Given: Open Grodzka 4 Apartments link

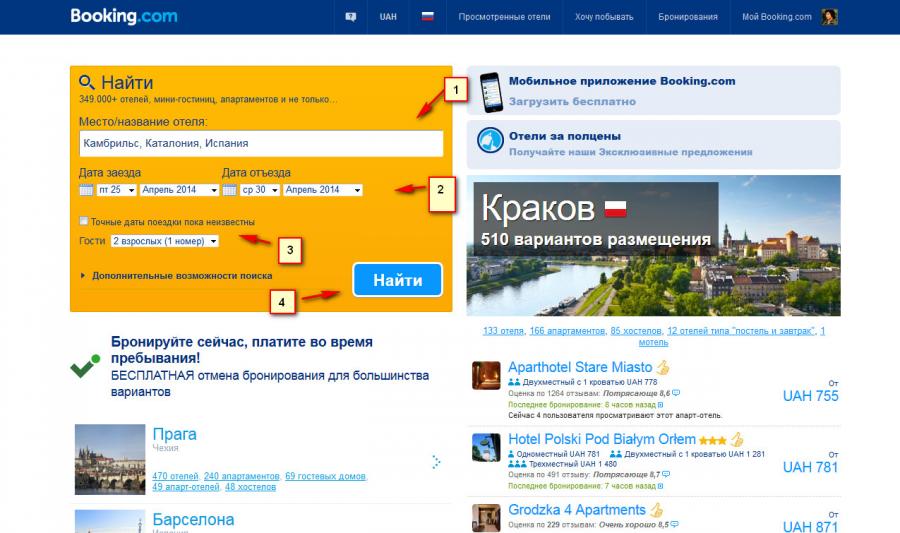Looking at the screenshot, I should [577, 510].
